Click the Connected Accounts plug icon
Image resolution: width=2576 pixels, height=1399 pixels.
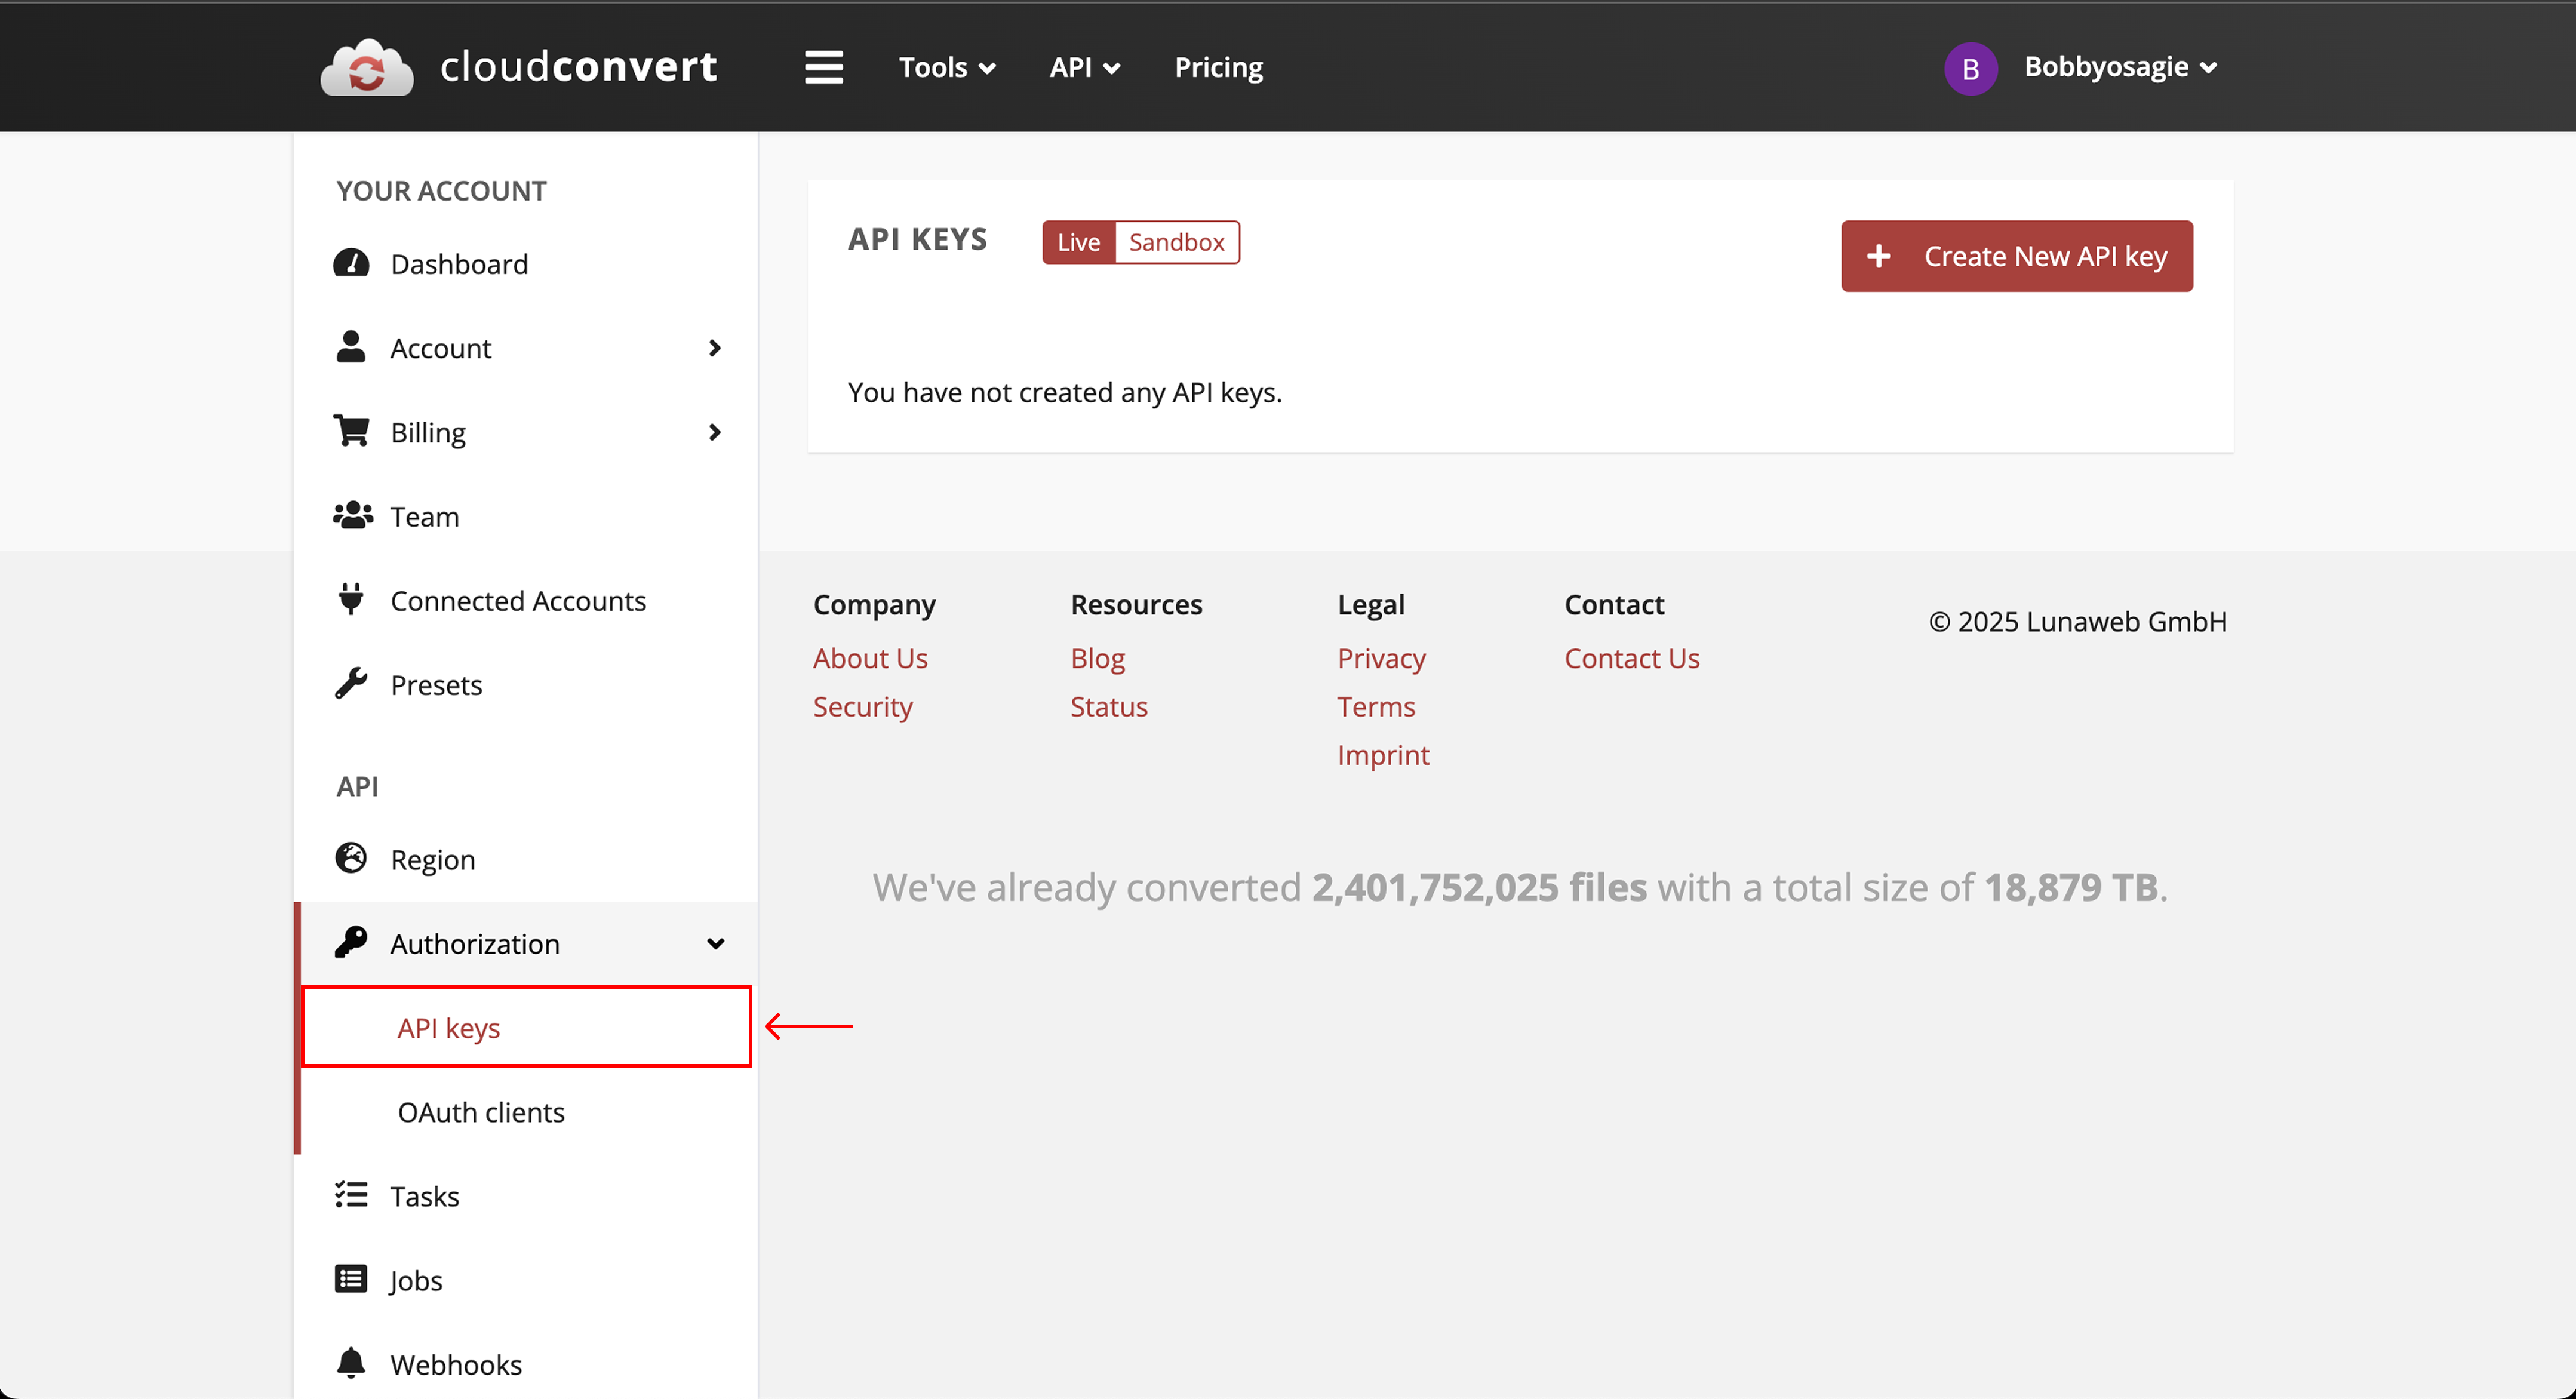tap(351, 599)
